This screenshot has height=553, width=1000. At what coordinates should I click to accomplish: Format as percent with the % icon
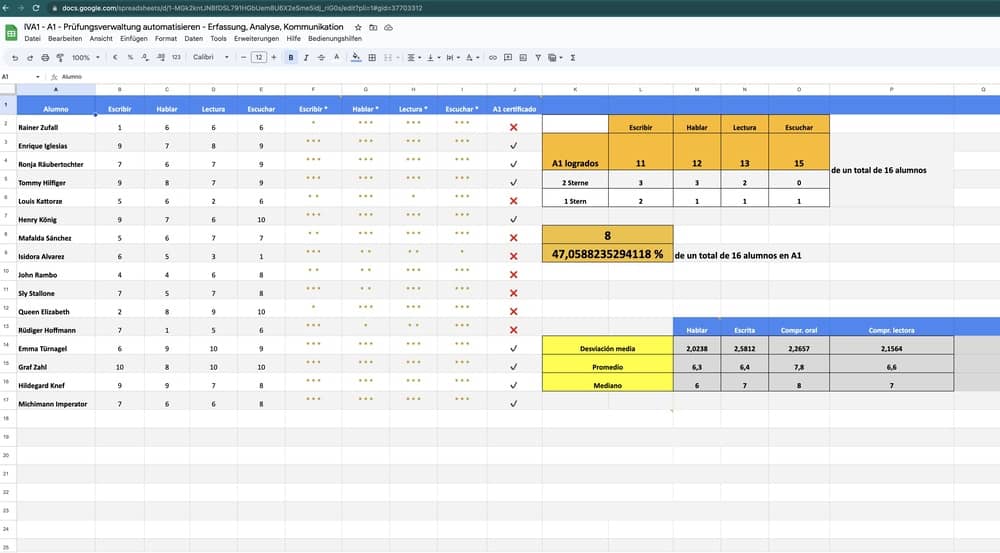130,58
